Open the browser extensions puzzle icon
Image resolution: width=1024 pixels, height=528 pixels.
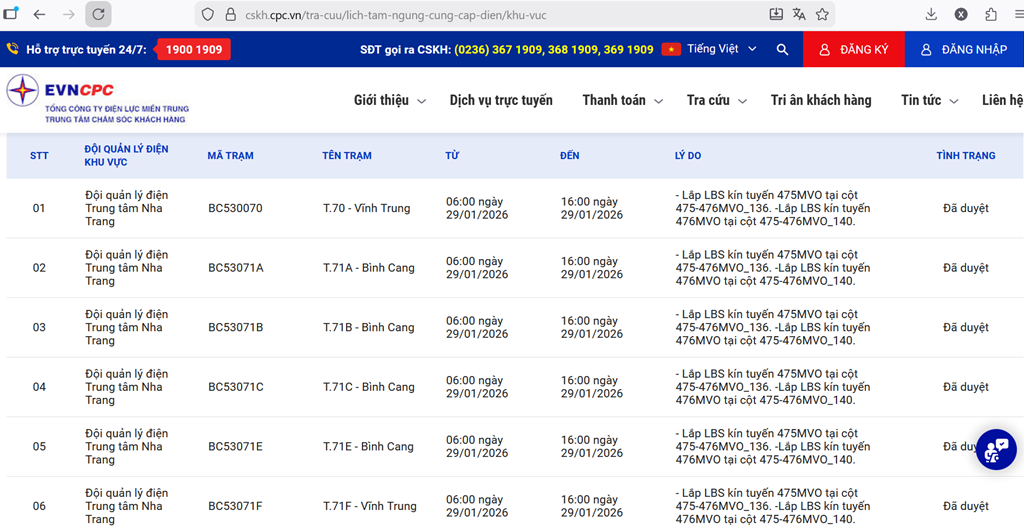pyautogui.click(x=991, y=15)
